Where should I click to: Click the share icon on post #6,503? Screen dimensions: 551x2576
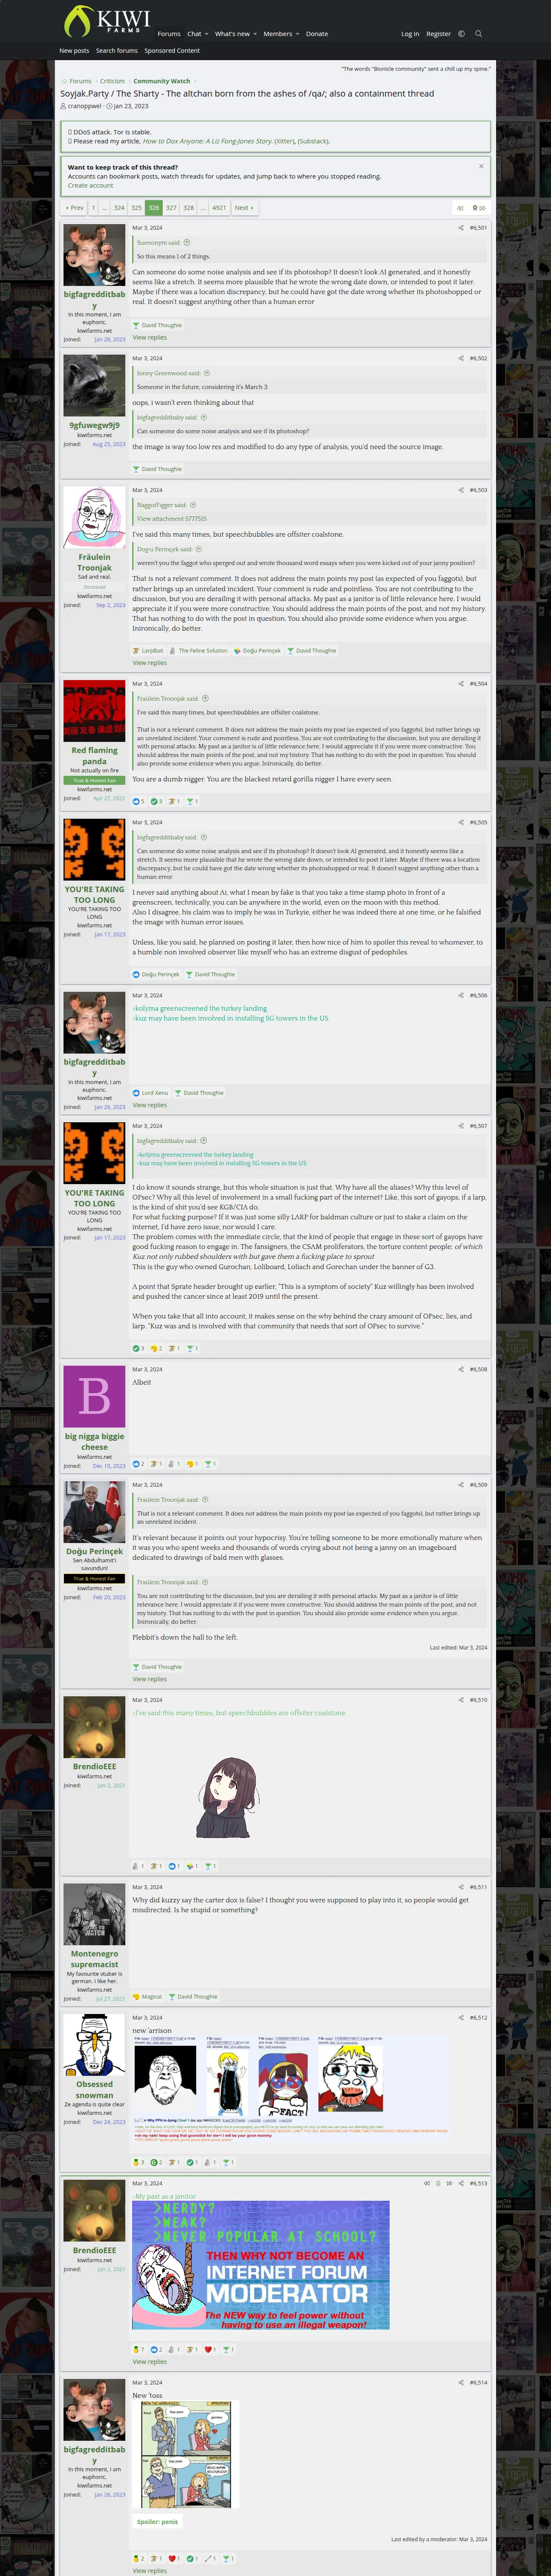461,490
